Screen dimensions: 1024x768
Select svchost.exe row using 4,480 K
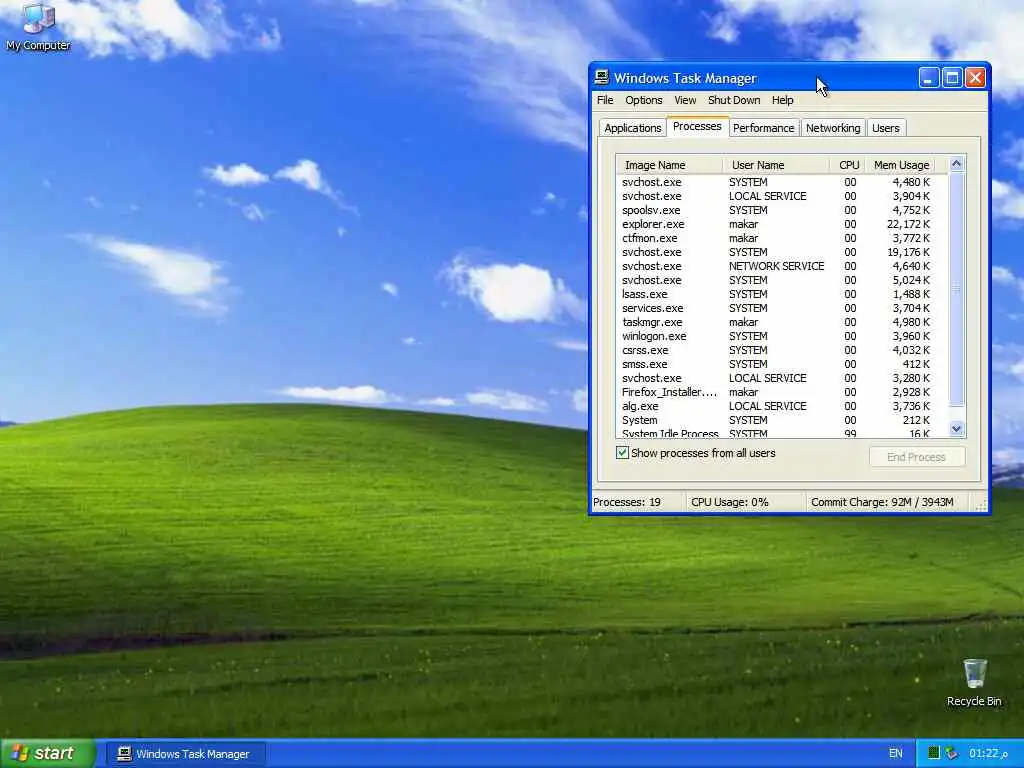776,182
